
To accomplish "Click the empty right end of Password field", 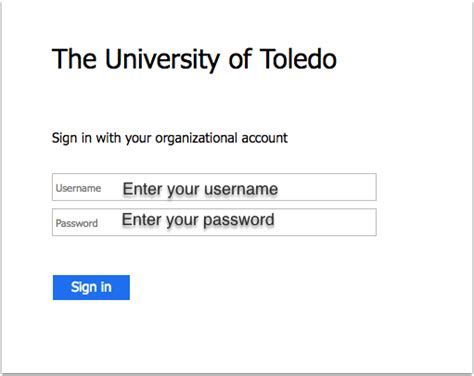I will (x=325, y=222).
